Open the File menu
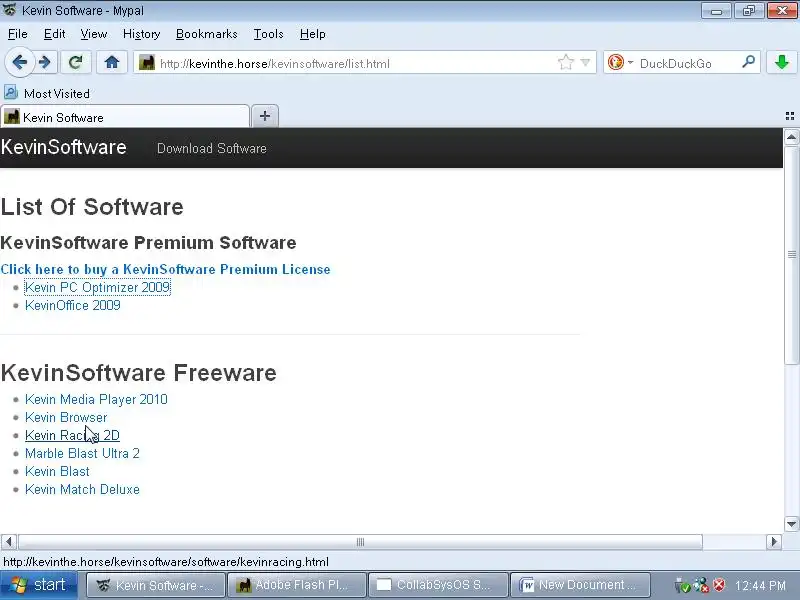Image resolution: width=800 pixels, height=600 pixels. tap(17, 34)
